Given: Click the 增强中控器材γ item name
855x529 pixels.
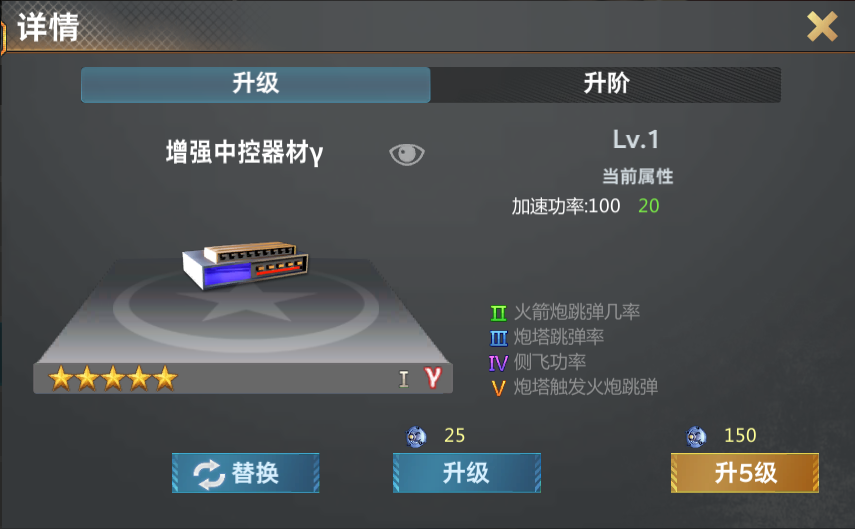Looking at the screenshot, I should 244,152.
